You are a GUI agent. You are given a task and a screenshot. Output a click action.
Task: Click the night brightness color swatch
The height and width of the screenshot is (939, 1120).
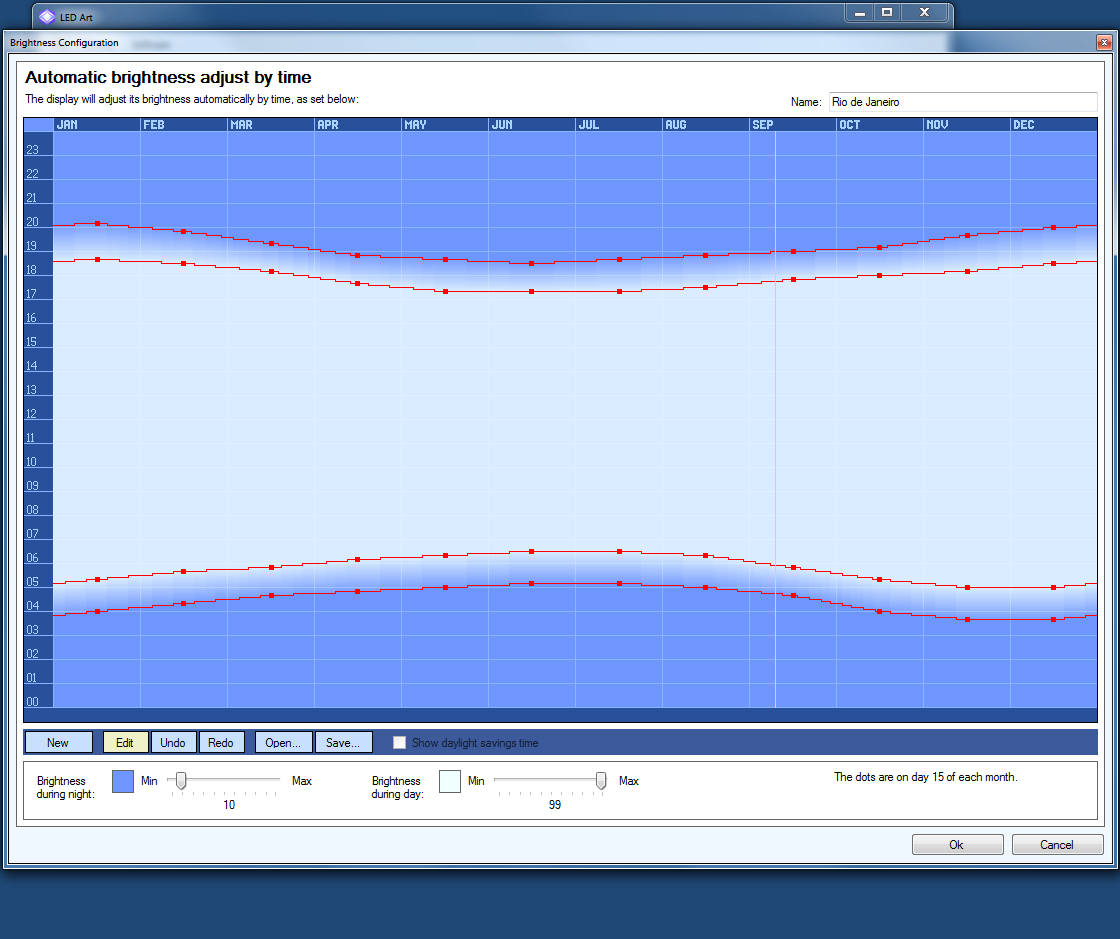click(123, 781)
